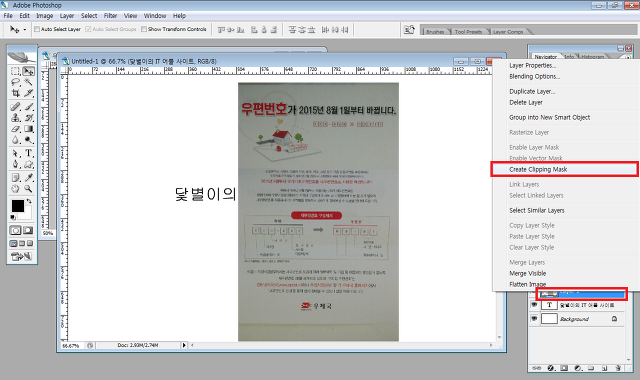
Task: Add layer mask at Layers panel bottom
Action: pos(564,368)
